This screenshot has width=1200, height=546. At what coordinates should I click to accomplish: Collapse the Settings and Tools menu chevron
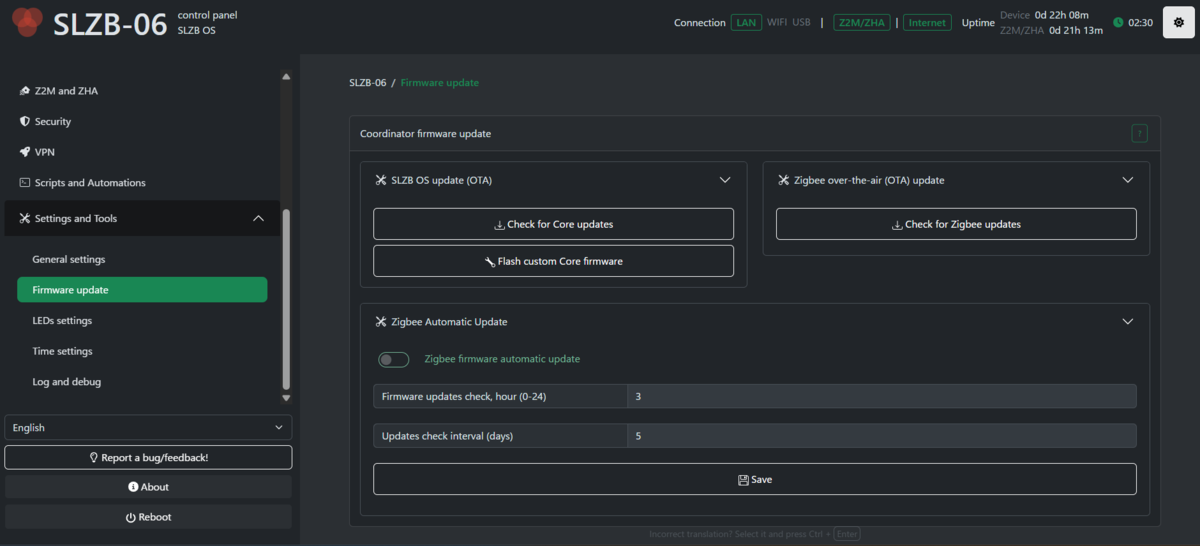click(x=258, y=219)
